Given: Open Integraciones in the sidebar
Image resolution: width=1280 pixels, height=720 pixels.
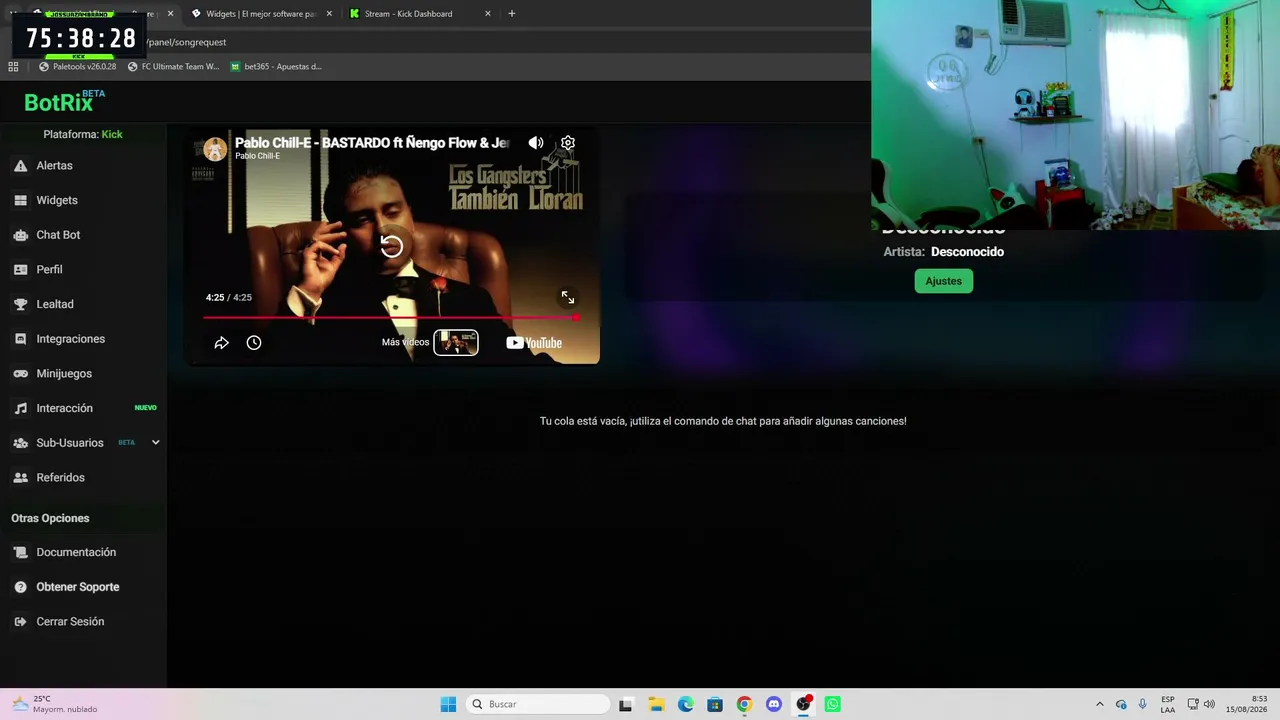Looking at the screenshot, I should coord(70,339).
